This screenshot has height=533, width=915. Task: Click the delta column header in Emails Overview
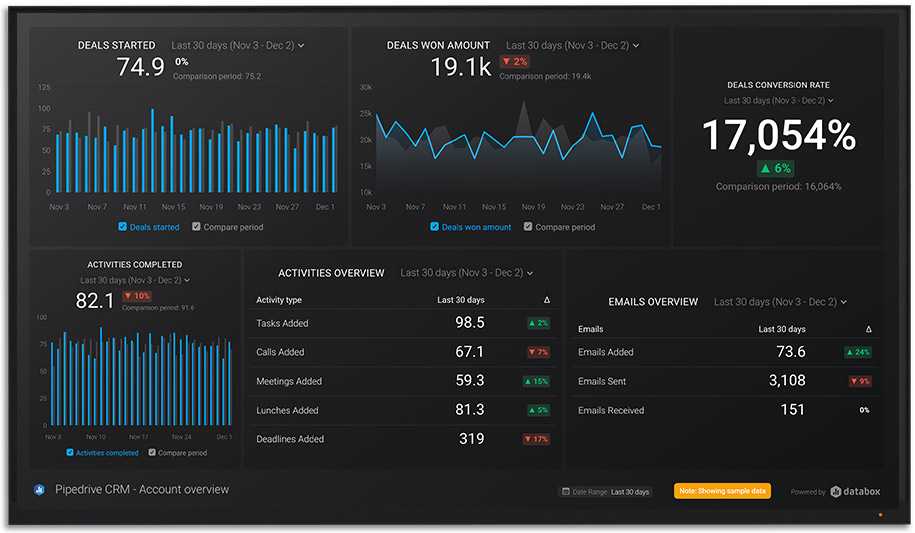click(868, 329)
